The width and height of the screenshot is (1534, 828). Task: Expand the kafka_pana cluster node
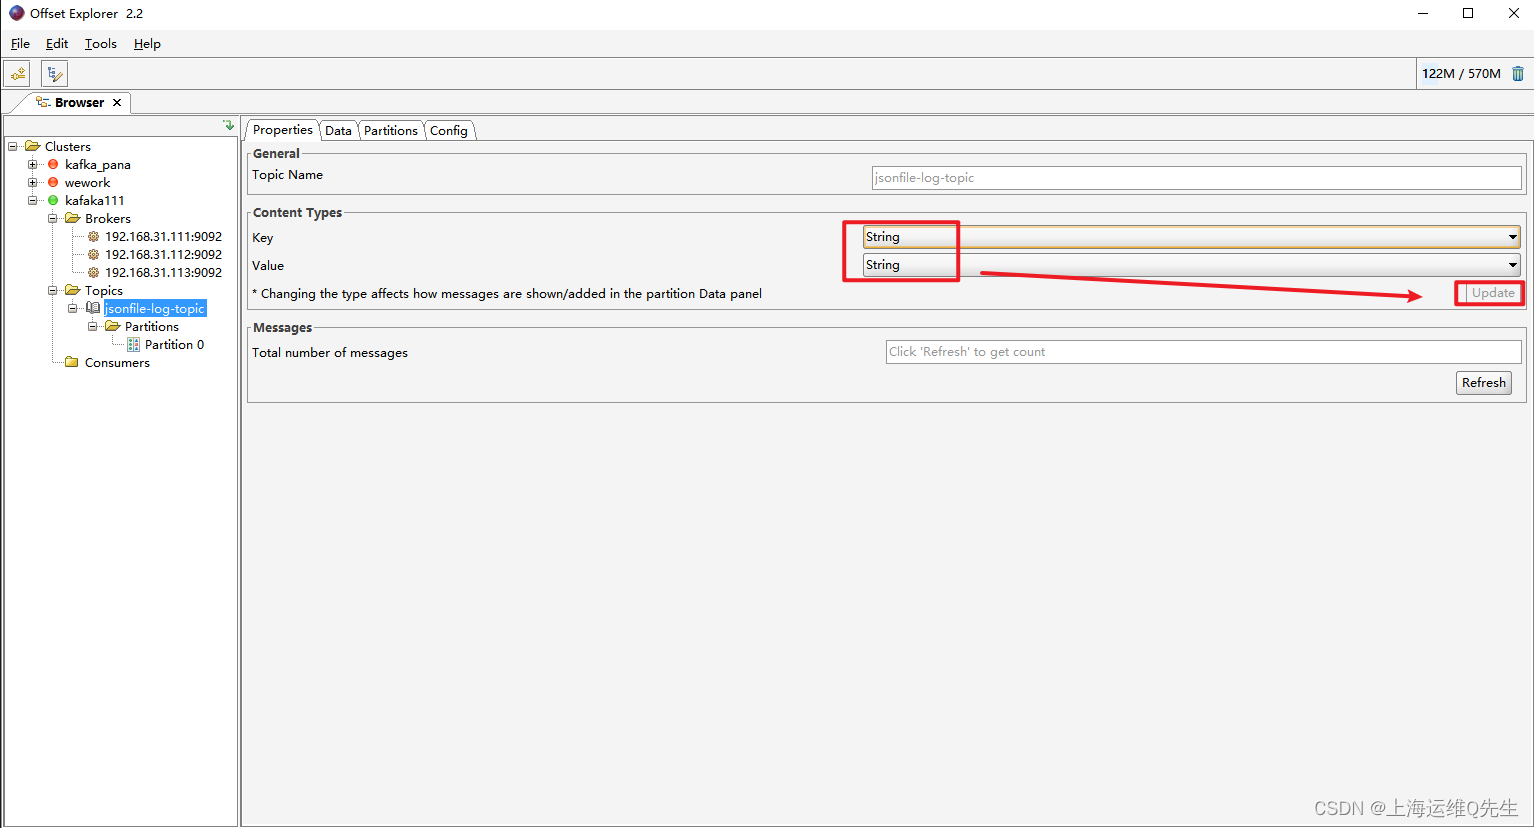[33, 164]
